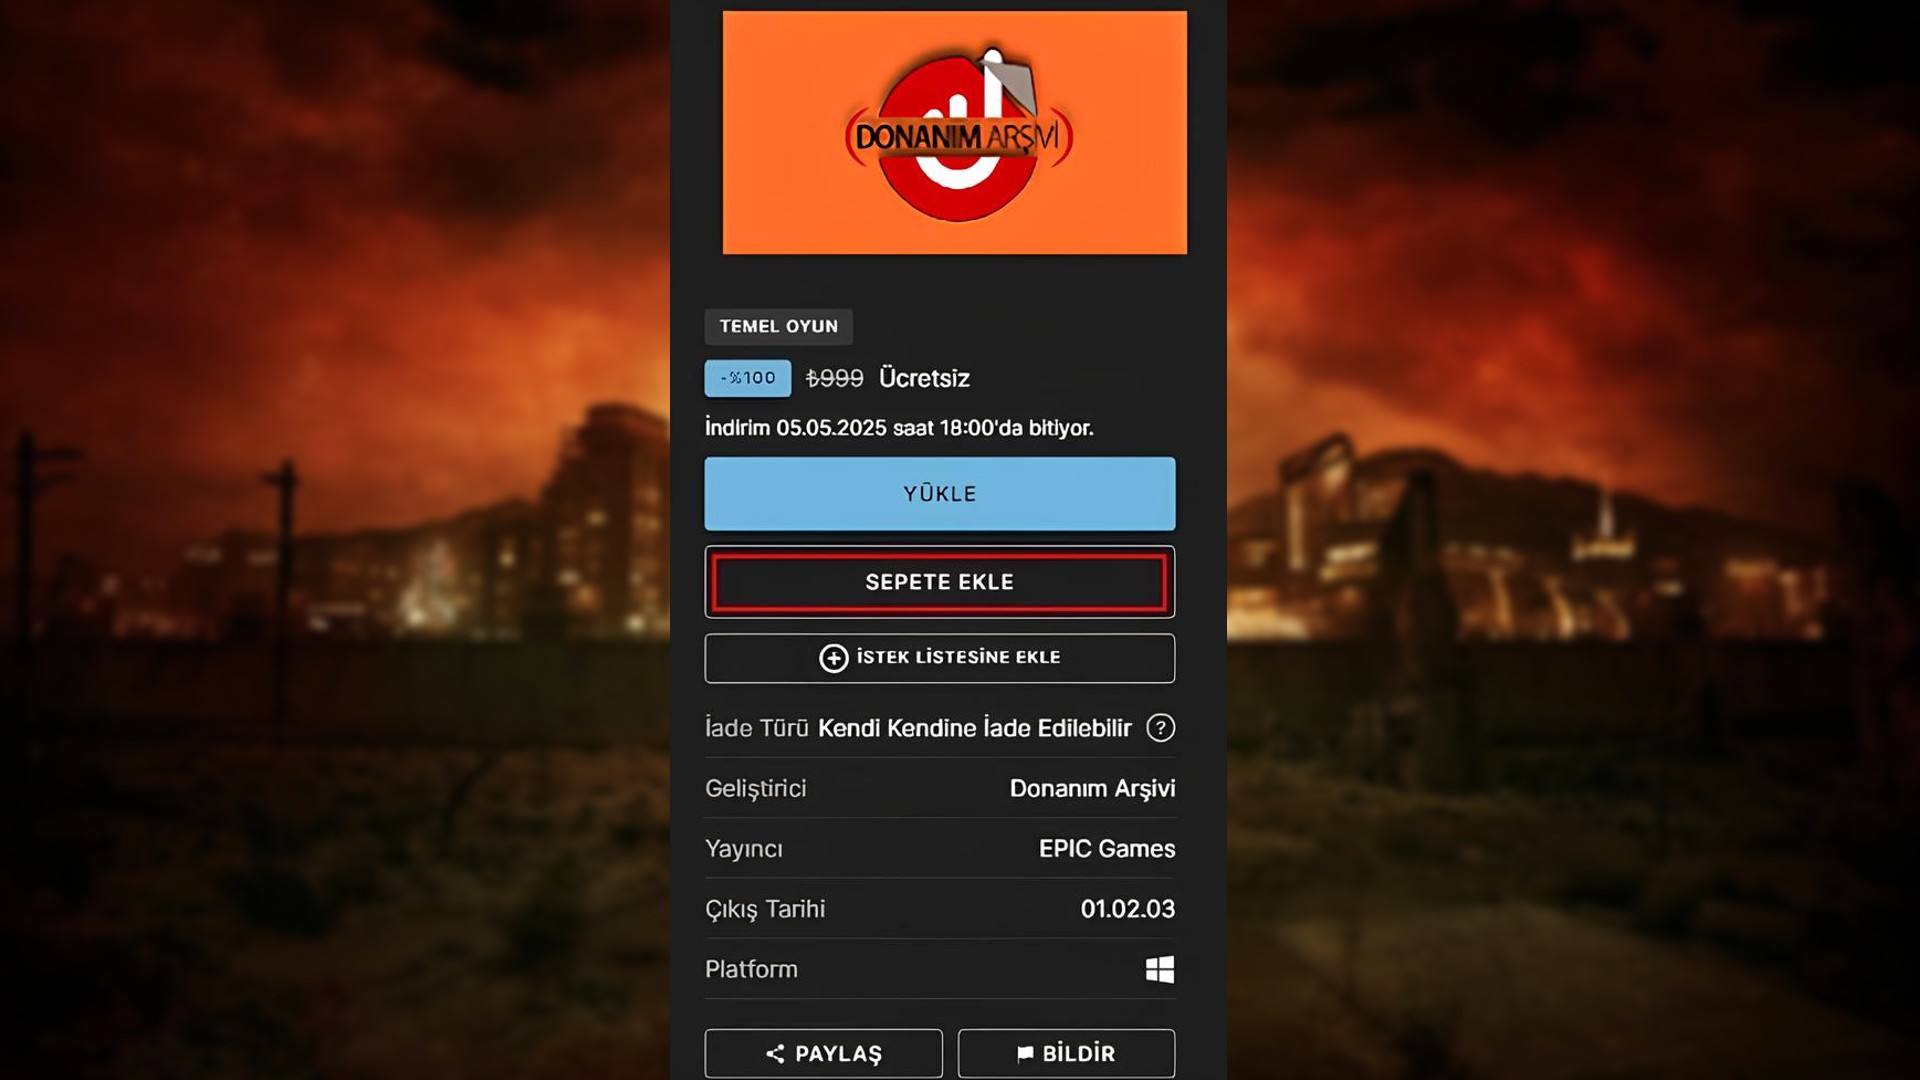The image size is (1920, 1080).
Task: Click the 01.02.03 release date value
Action: pyautogui.click(x=1127, y=908)
